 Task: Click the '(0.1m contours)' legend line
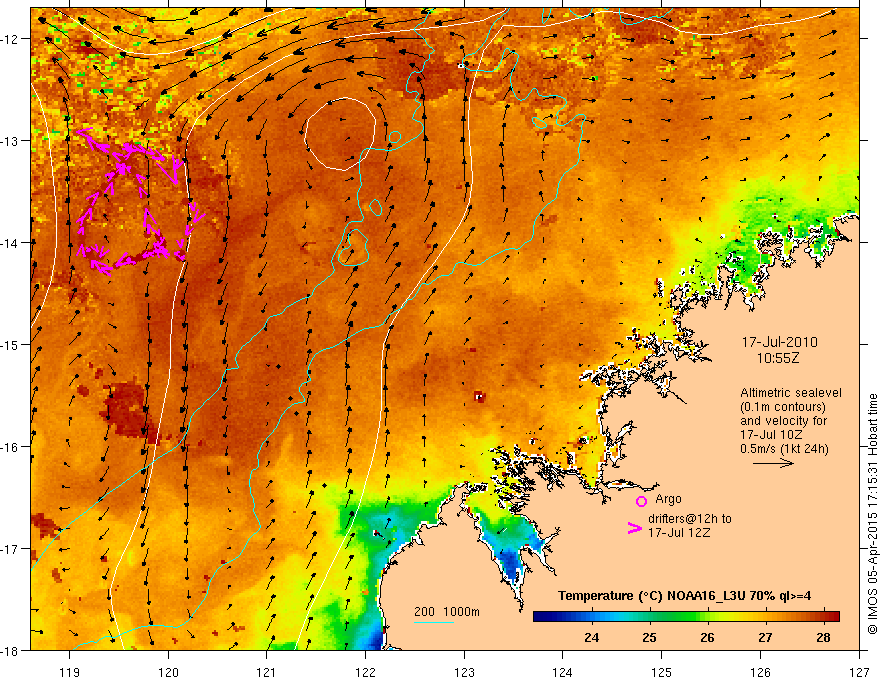click(783, 407)
